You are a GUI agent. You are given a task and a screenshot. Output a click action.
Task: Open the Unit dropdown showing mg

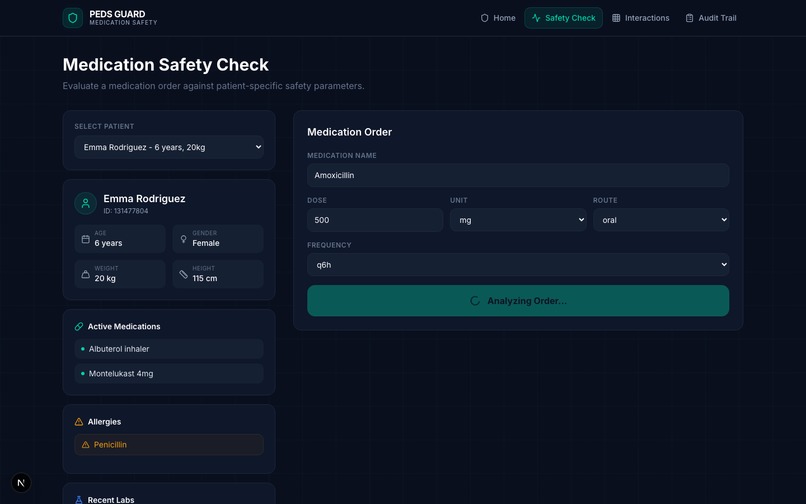[x=518, y=220]
